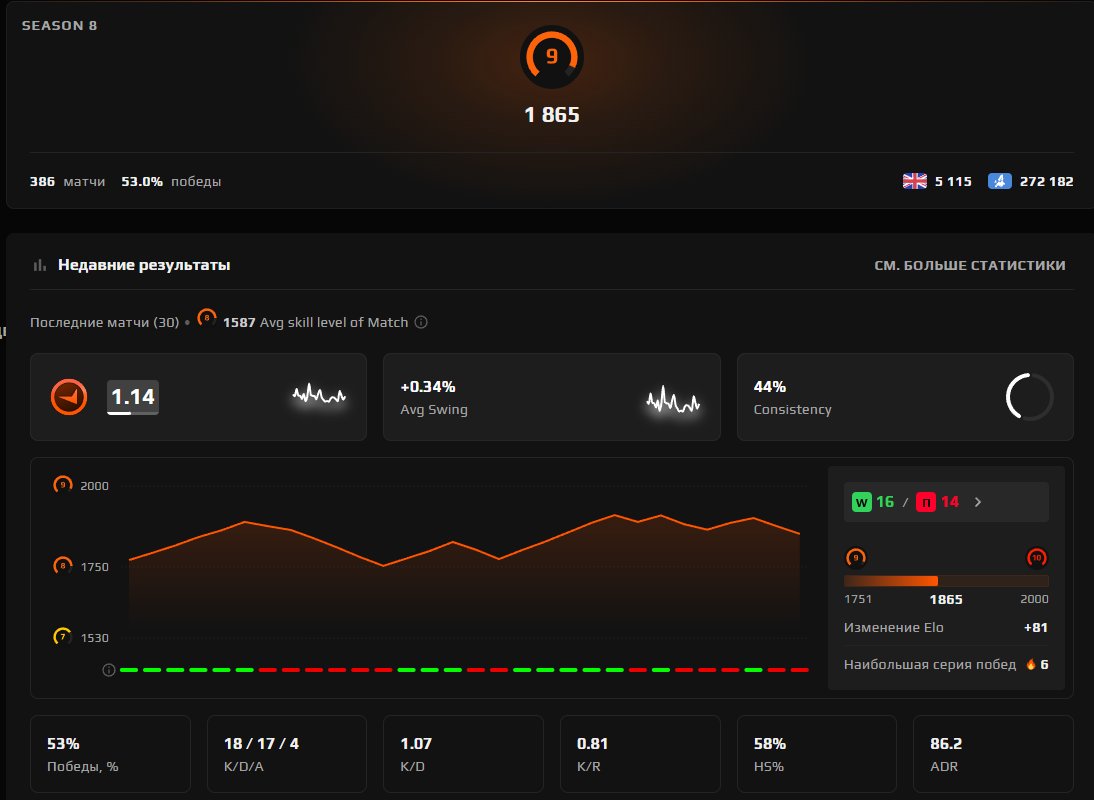
Task: Click the 53.0% победы text
Action: 171,181
